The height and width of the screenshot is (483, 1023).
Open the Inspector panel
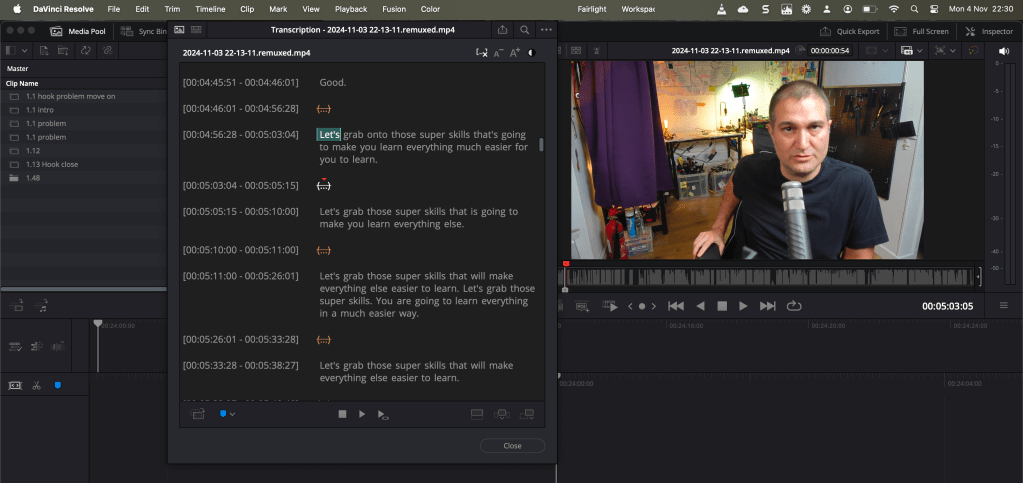989,31
